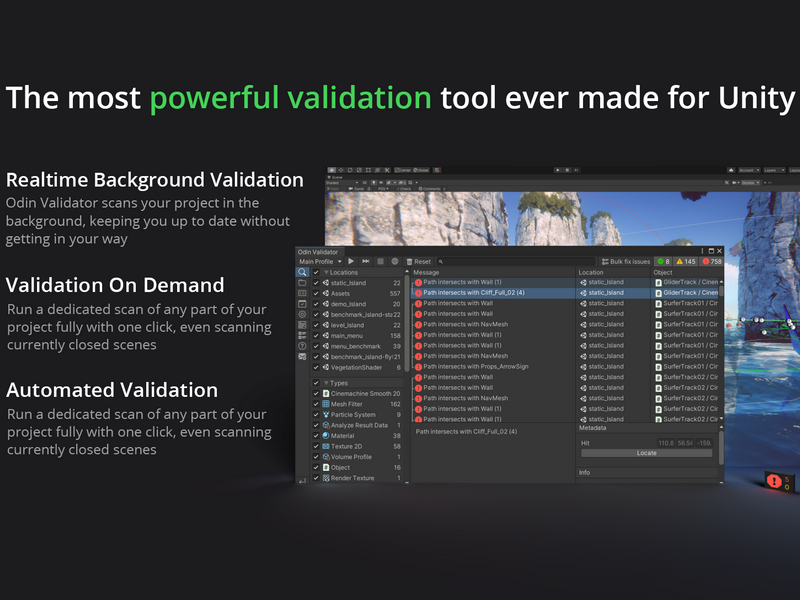Collapse the Locations group triangle
The height and width of the screenshot is (600, 800).
[326, 272]
